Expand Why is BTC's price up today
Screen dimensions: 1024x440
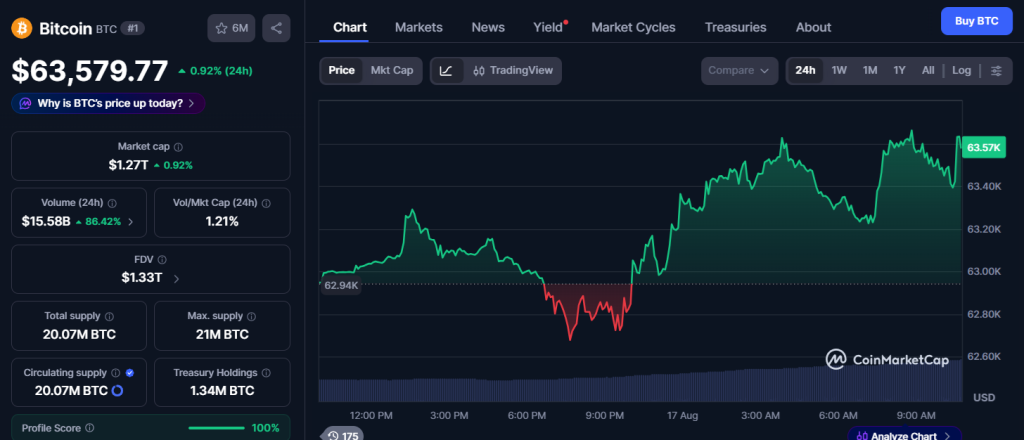click(x=108, y=103)
